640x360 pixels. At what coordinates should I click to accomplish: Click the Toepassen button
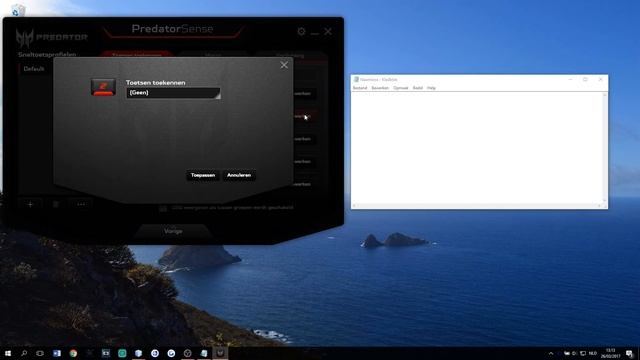point(203,175)
